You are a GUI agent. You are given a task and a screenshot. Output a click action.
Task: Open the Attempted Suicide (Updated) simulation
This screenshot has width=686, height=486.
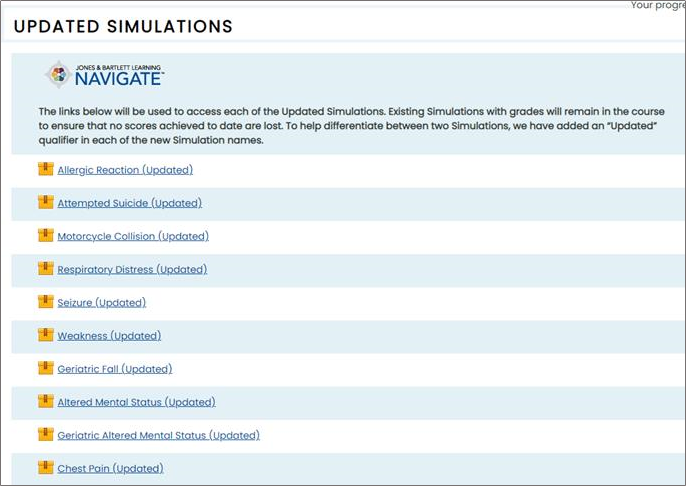click(x=130, y=203)
